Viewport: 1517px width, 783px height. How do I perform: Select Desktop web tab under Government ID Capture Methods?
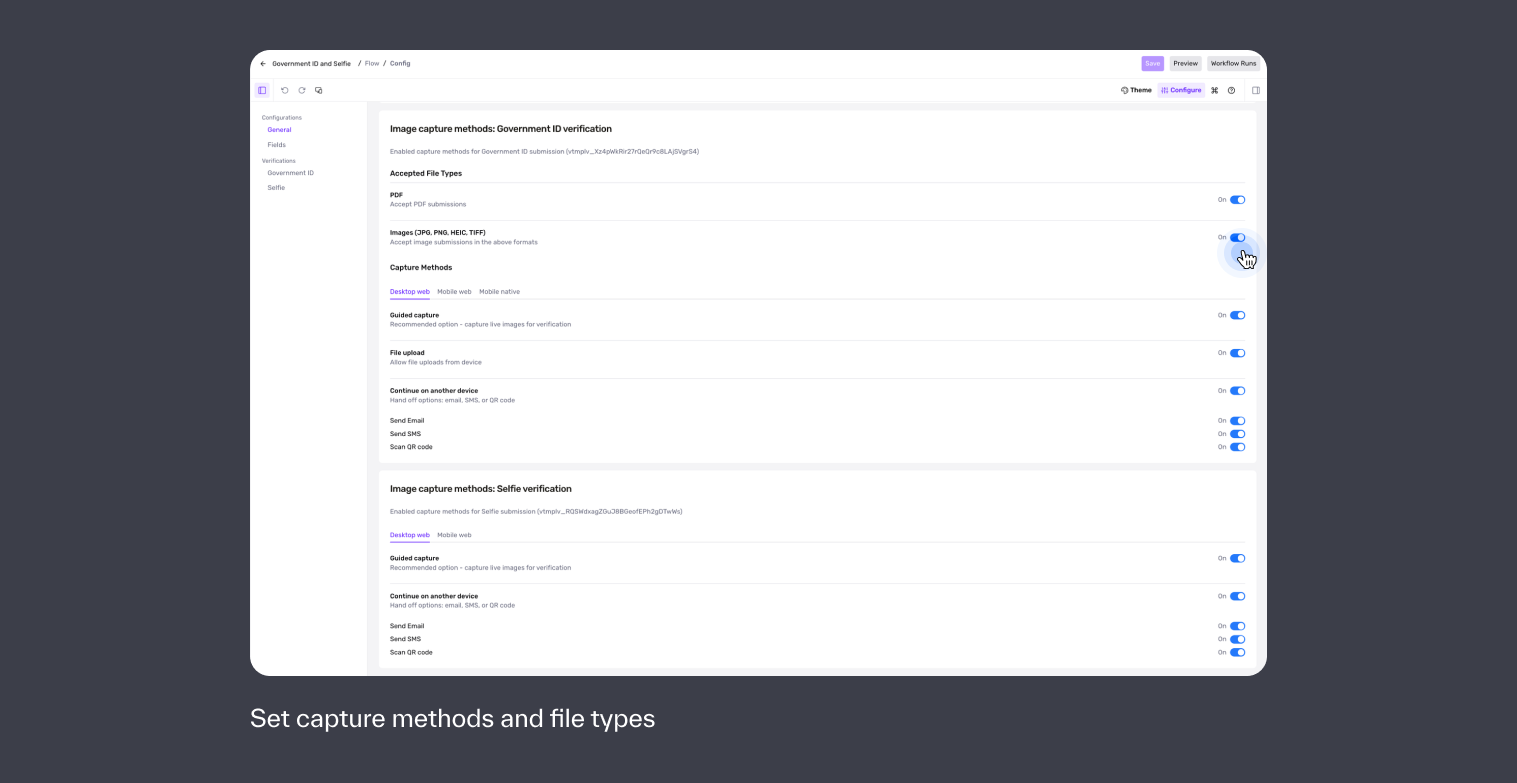410,292
